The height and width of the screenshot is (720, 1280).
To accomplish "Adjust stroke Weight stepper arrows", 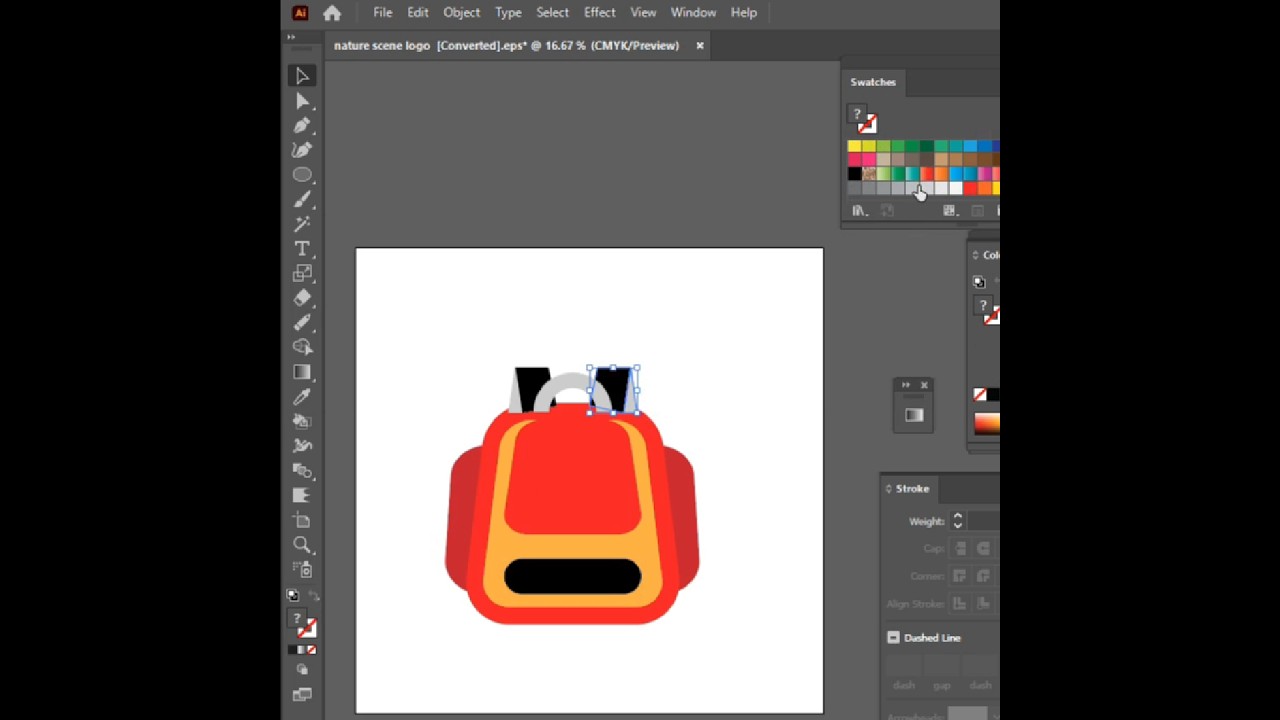I will pyautogui.click(x=957, y=521).
